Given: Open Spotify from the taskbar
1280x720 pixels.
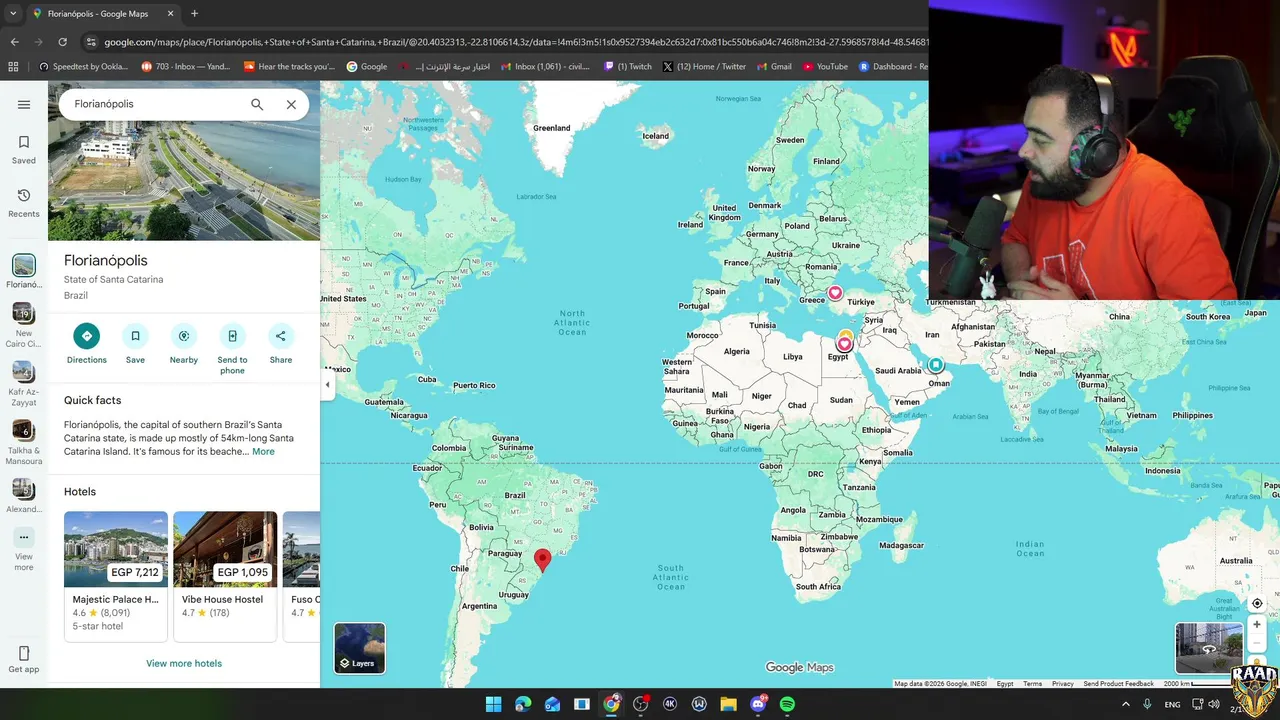Looking at the screenshot, I should (x=787, y=704).
